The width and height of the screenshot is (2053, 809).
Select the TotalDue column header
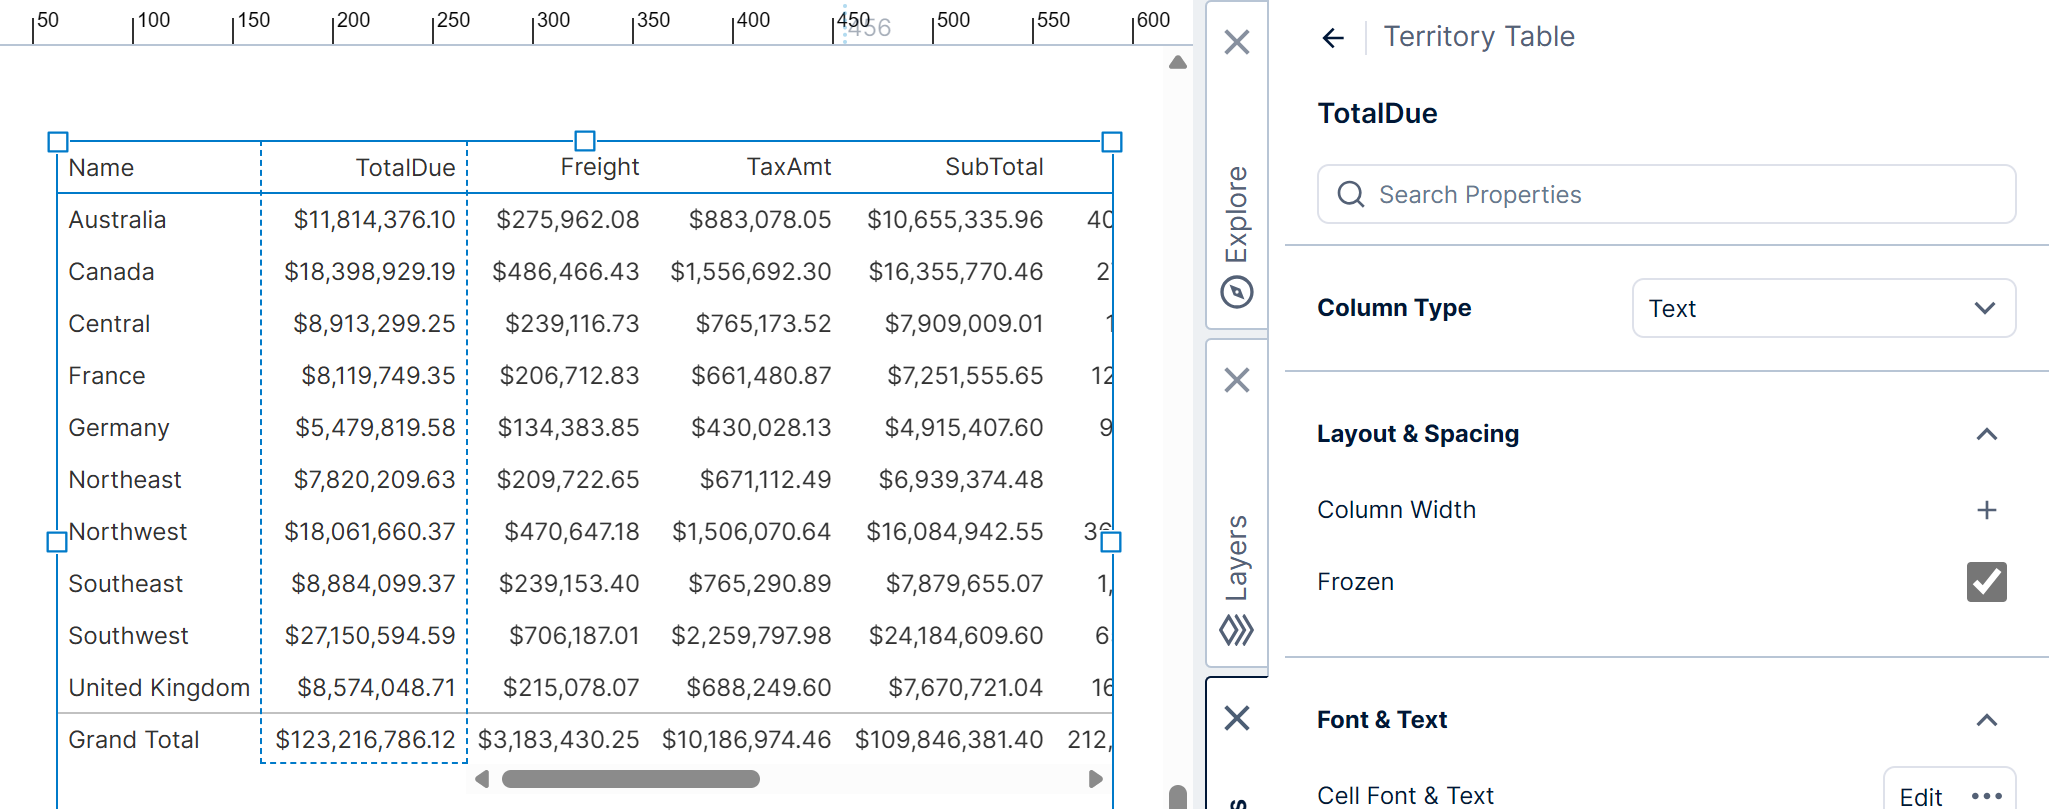[x=405, y=167]
